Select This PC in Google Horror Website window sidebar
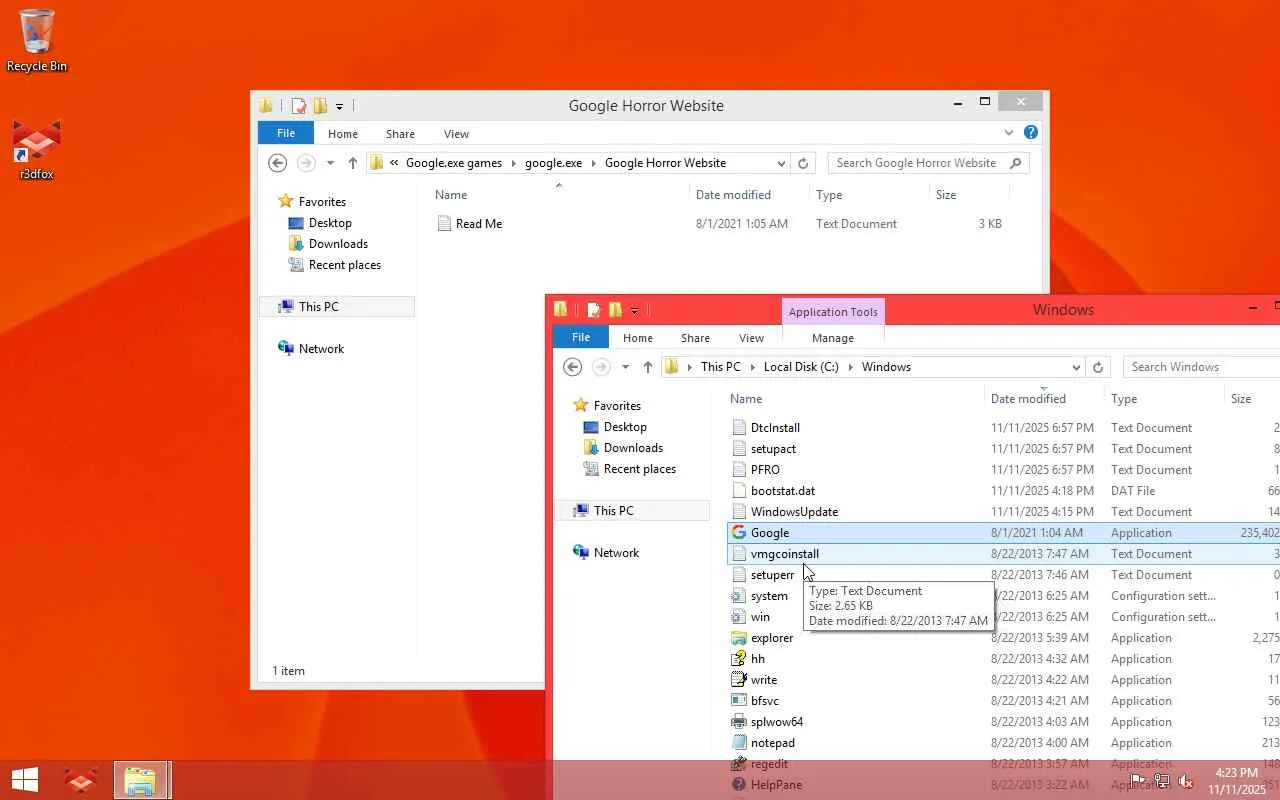1280x800 pixels. coord(318,307)
